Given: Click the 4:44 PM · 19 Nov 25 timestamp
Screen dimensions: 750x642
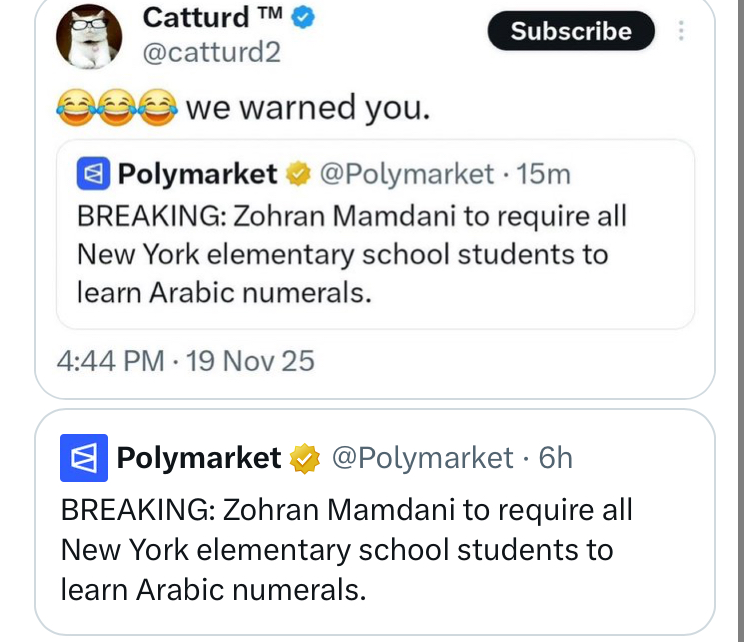Looking at the screenshot, I should pos(186,360).
